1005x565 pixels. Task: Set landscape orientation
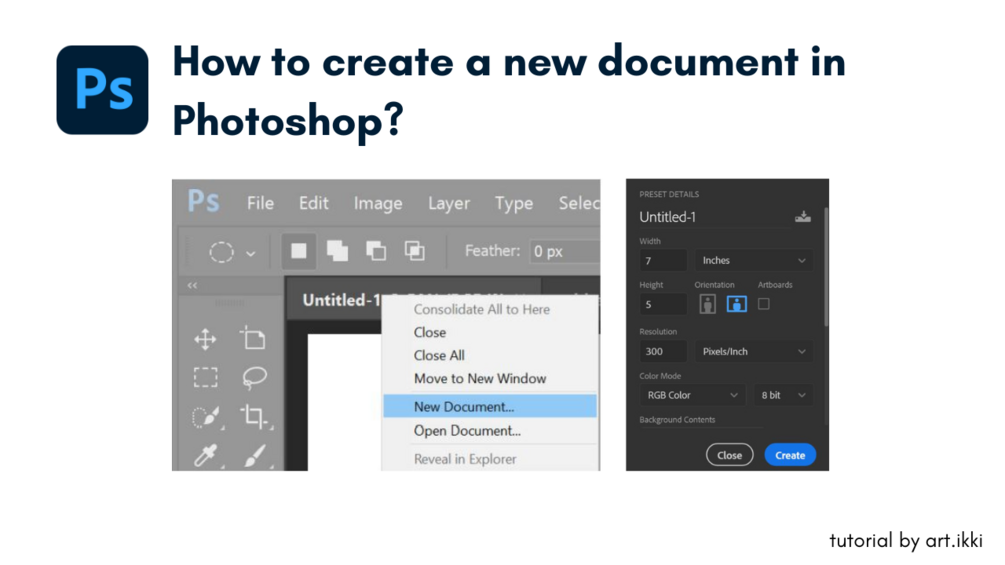coord(736,304)
